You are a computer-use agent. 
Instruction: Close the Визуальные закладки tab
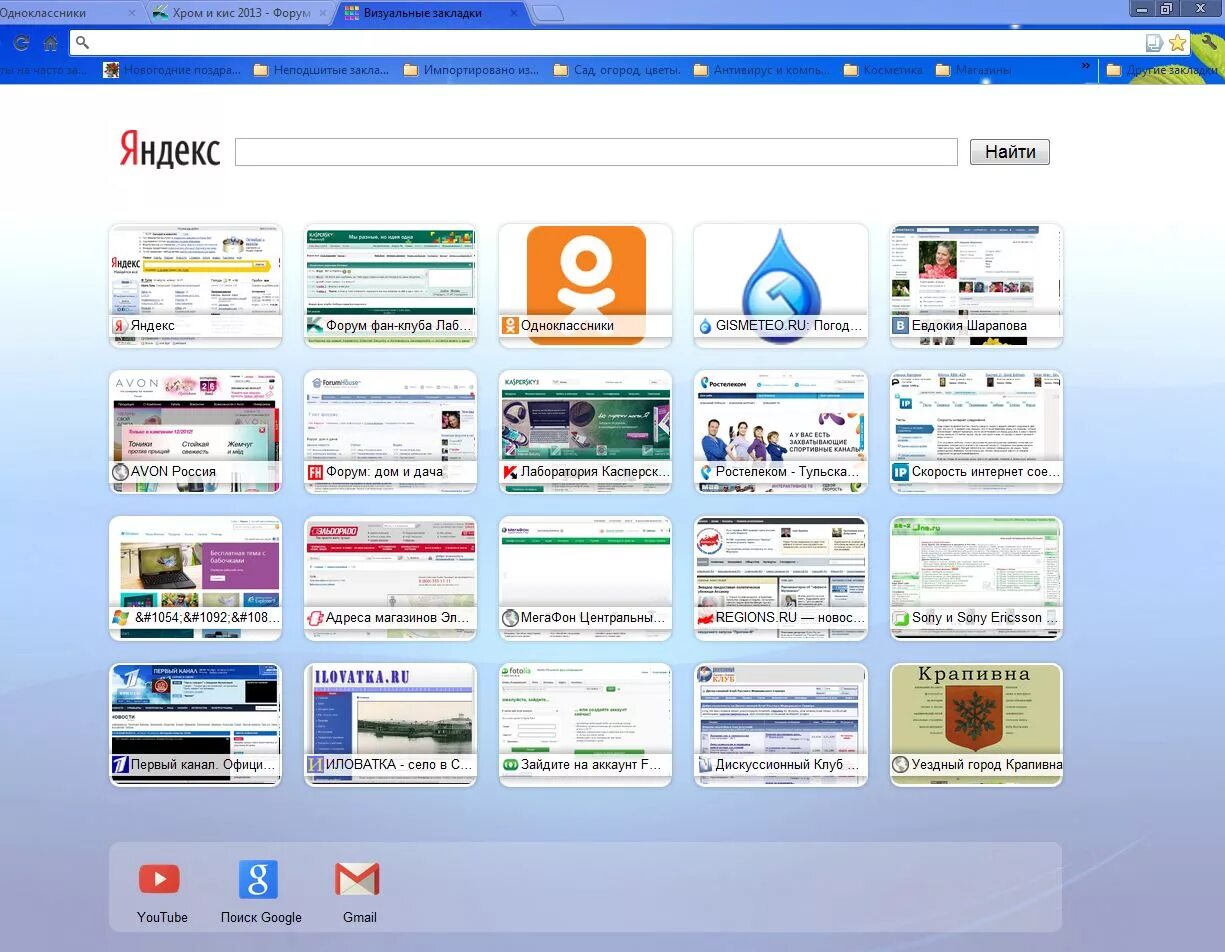(x=513, y=13)
